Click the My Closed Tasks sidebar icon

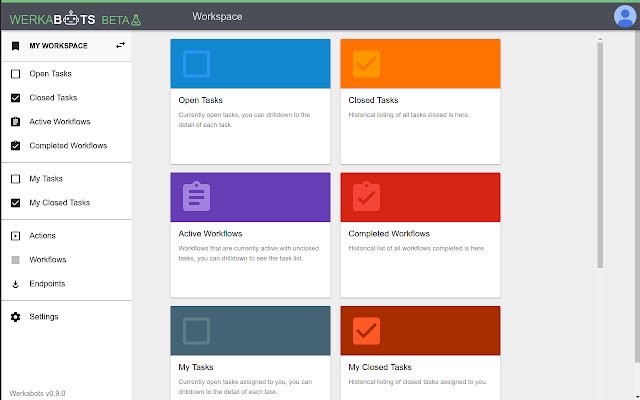[x=16, y=203]
